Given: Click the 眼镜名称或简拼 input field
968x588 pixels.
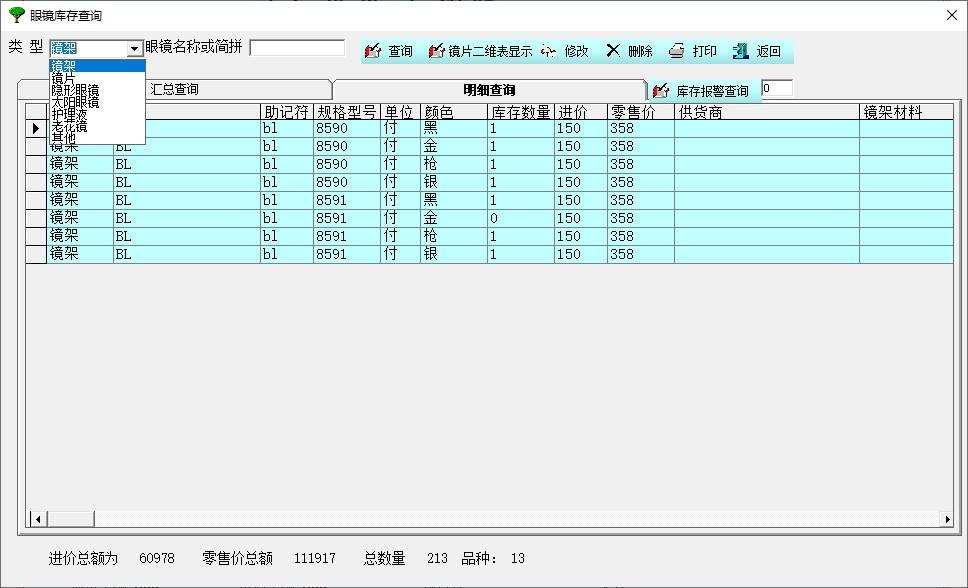Looking at the screenshot, I should pos(297,48).
